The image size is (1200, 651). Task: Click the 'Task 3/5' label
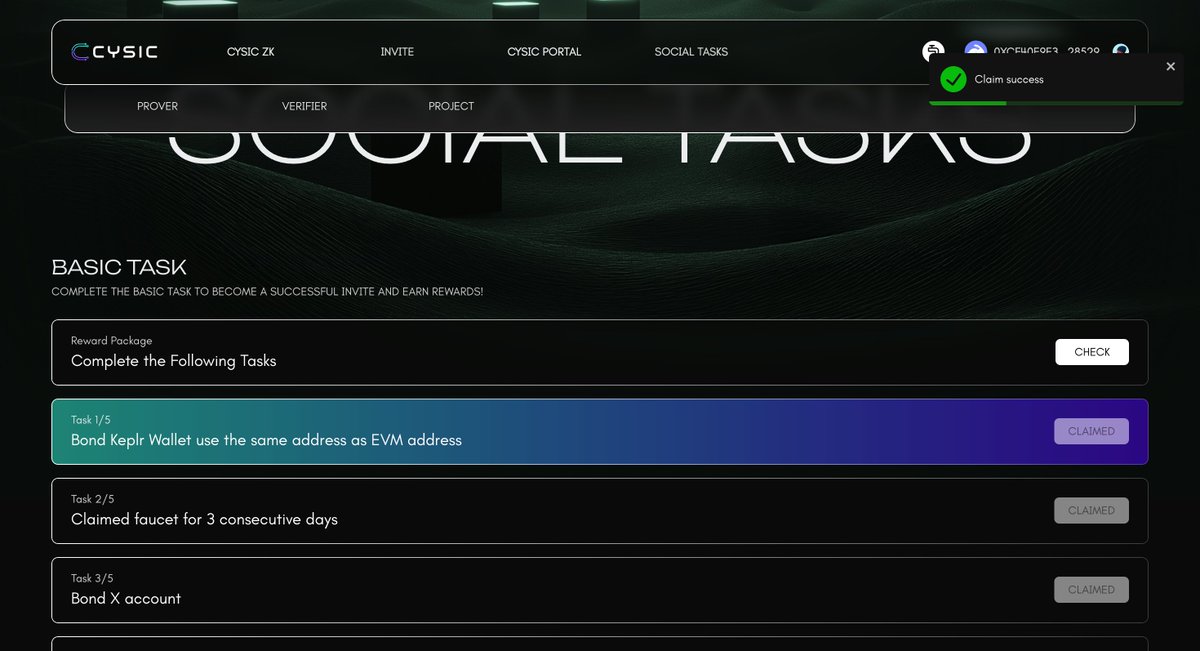pyautogui.click(x=93, y=578)
